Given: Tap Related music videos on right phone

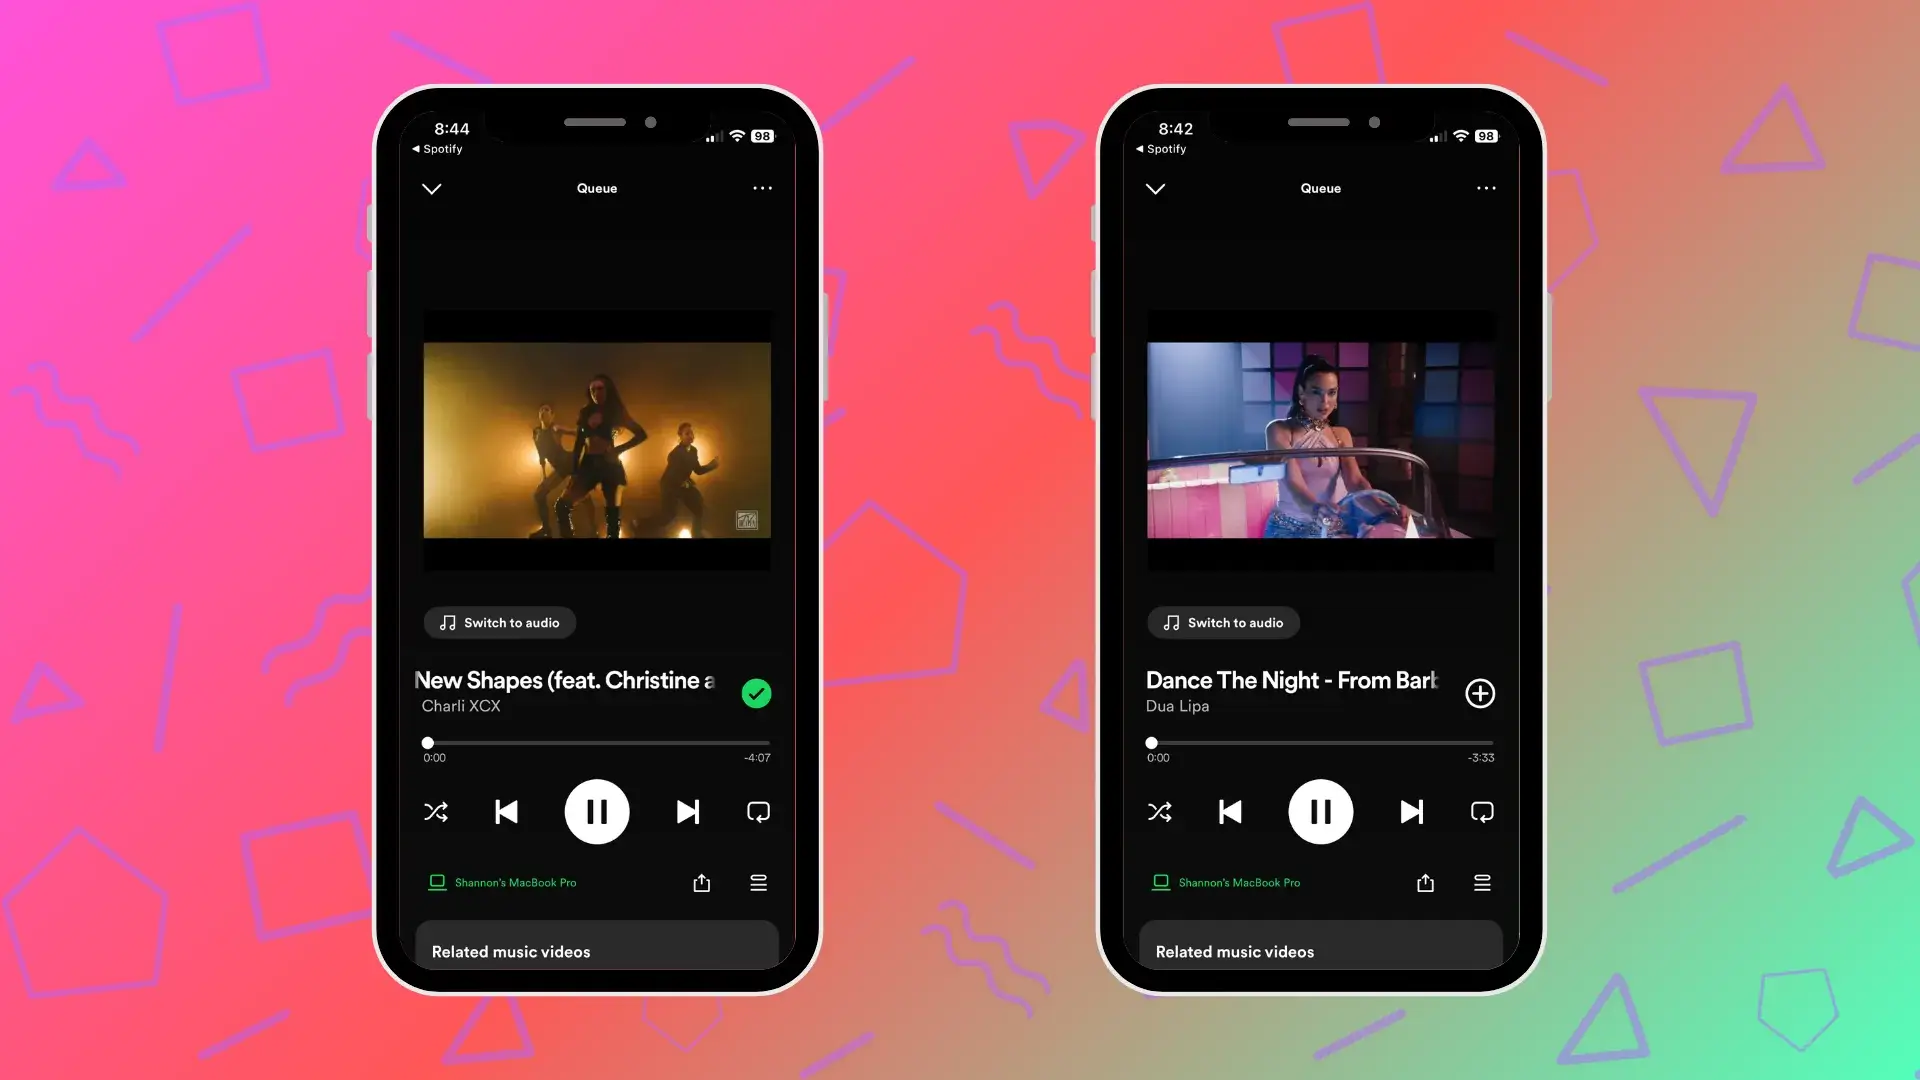Looking at the screenshot, I should 1319,949.
